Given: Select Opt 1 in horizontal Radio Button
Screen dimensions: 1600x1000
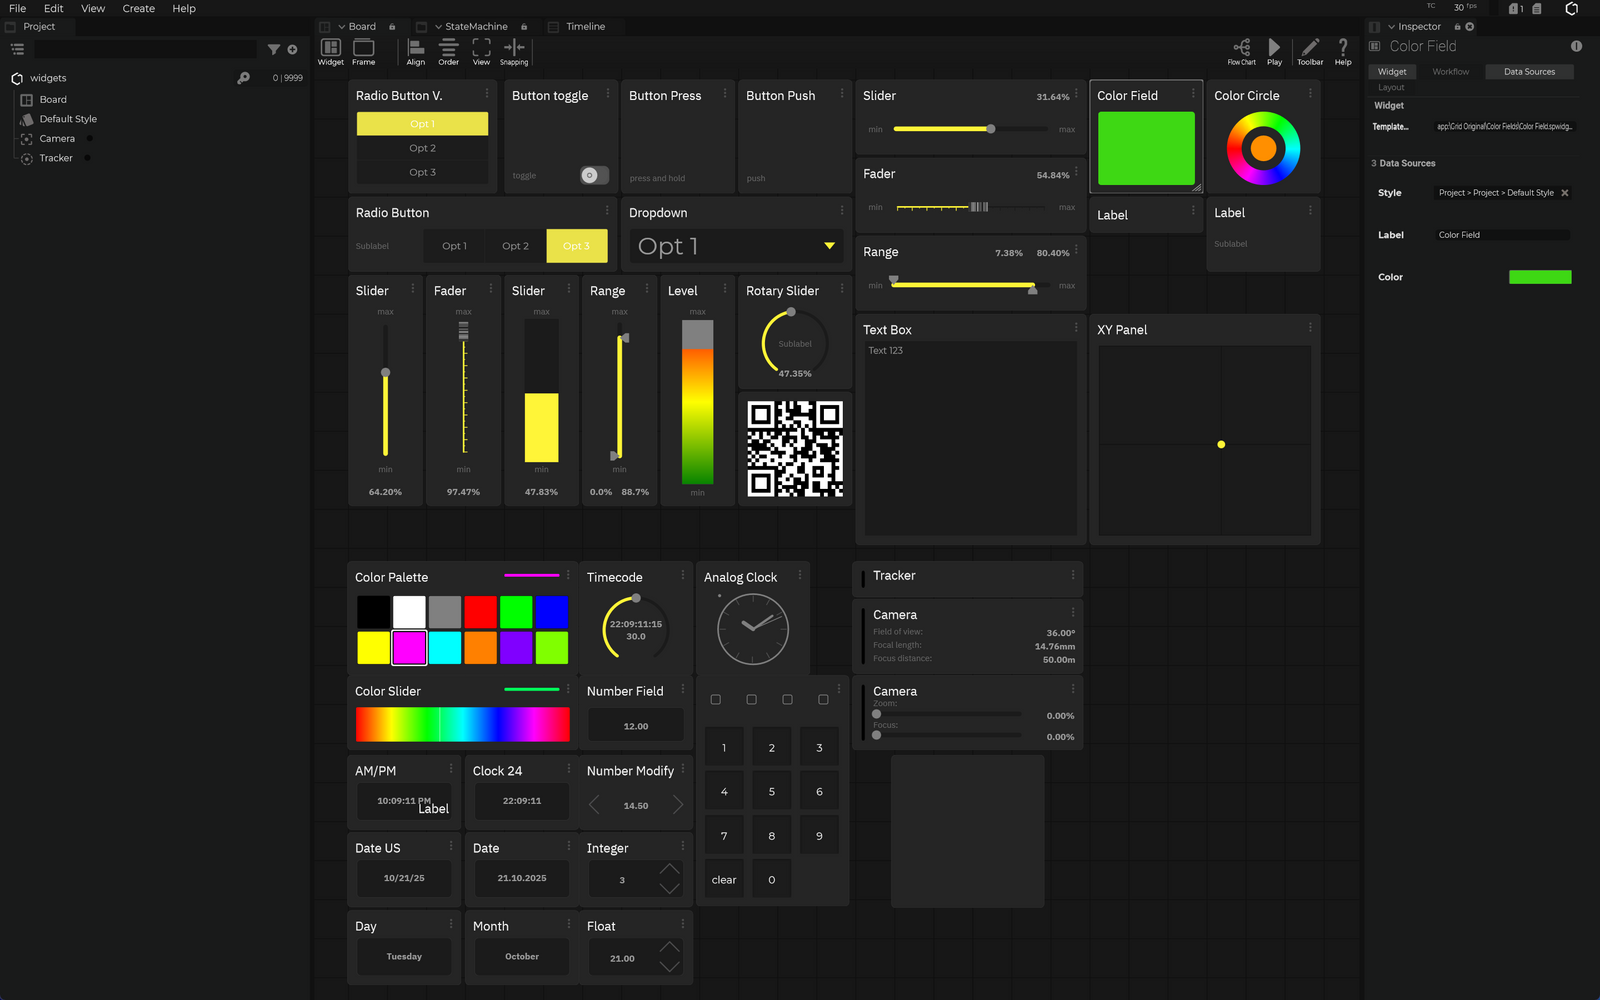Looking at the screenshot, I should pyautogui.click(x=454, y=246).
